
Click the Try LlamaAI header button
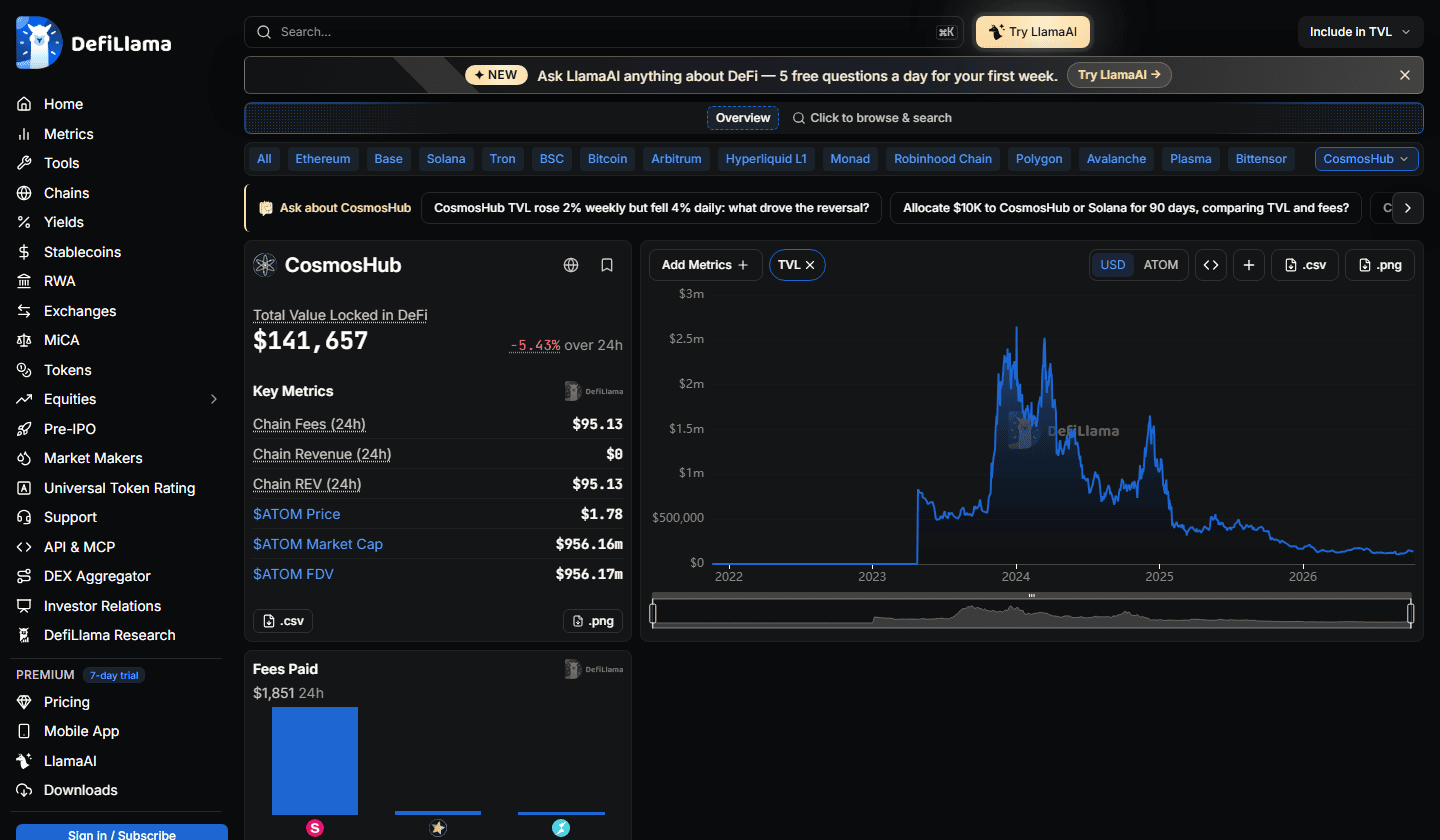point(1033,32)
